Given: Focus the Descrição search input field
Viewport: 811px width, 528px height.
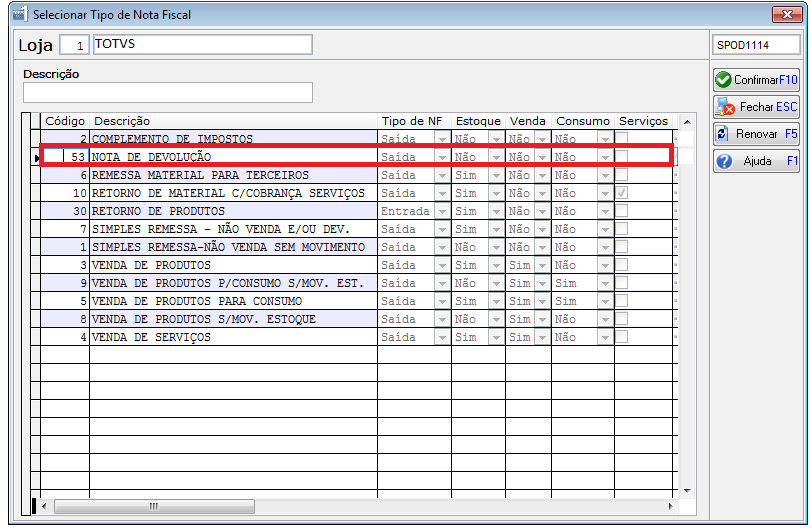Looking at the screenshot, I should pos(168,93).
